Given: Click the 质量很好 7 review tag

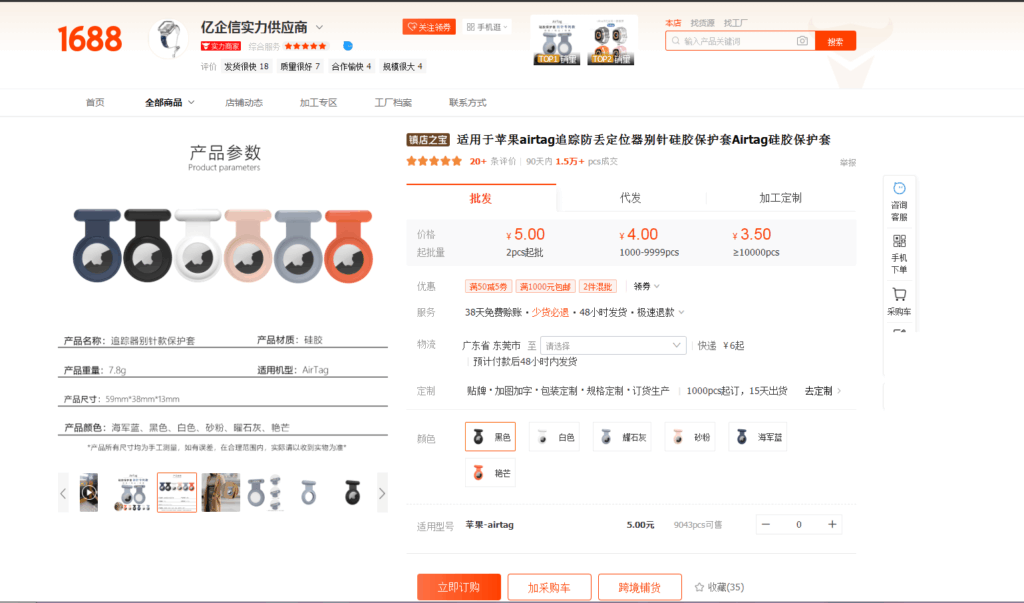Looking at the screenshot, I should (x=300, y=66).
